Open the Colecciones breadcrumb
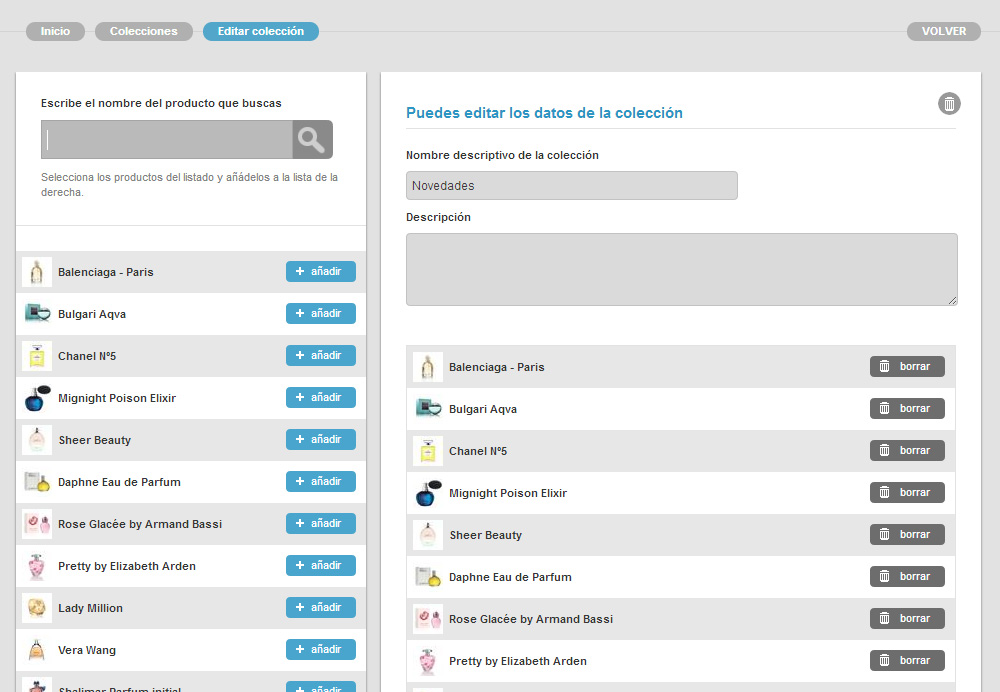1000x692 pixels. pyautogui.click(x=143, y=31)
